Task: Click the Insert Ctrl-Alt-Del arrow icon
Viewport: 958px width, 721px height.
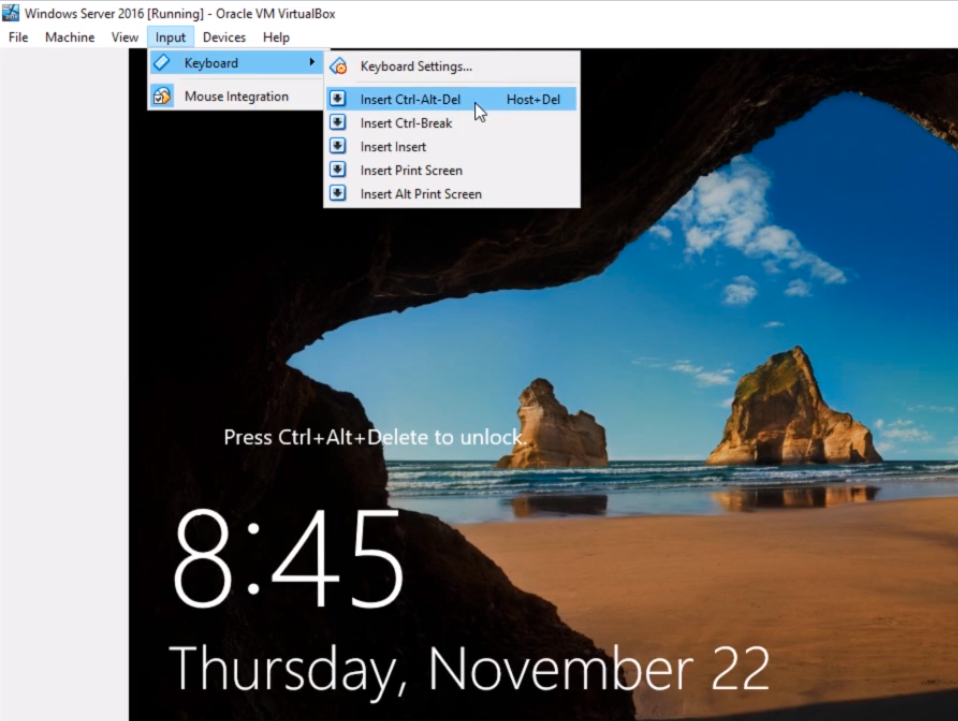Action: 338,98
